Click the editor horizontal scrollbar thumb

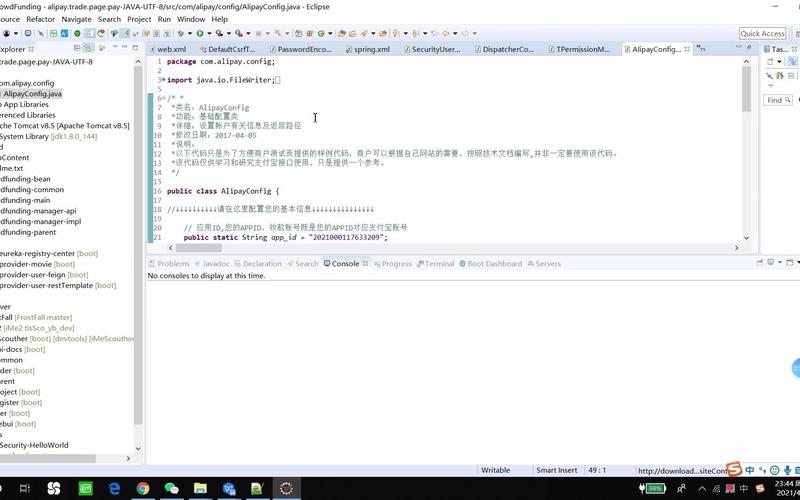pos(198,248)
